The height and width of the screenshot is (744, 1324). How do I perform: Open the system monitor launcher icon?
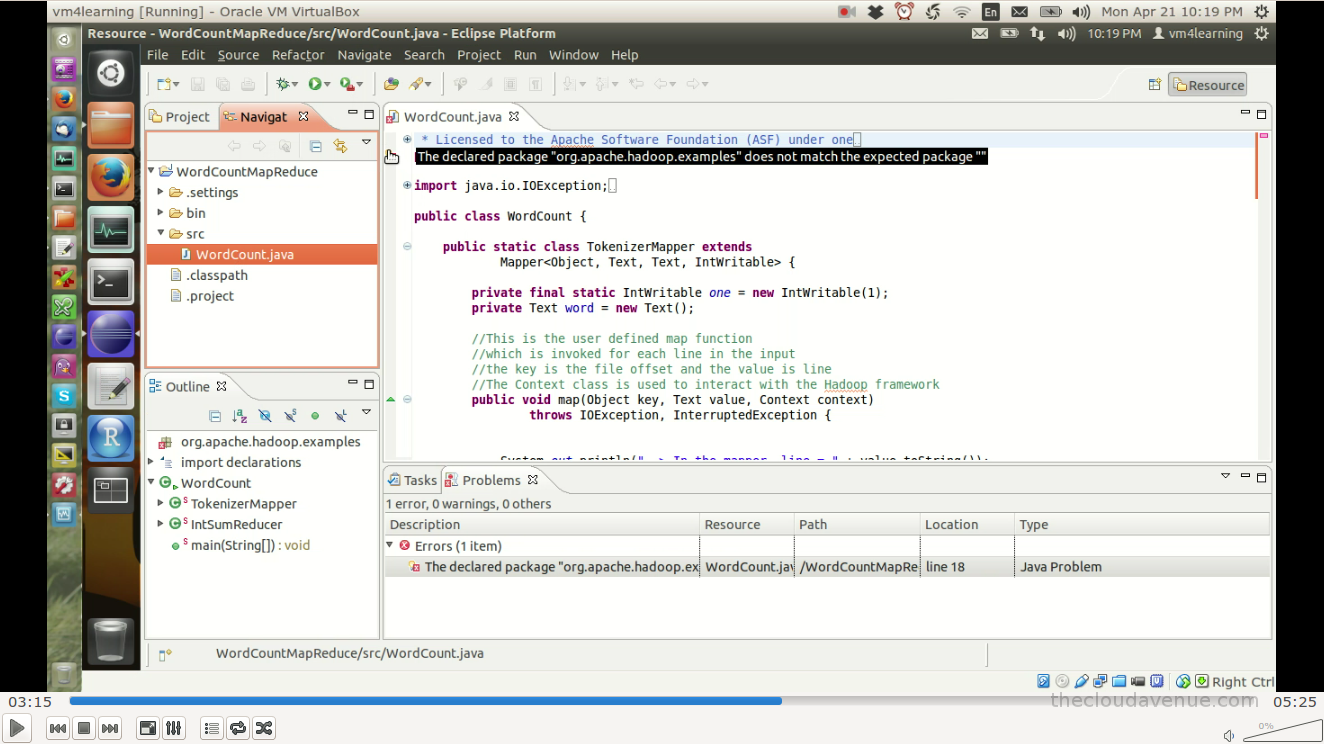[110, 231]
